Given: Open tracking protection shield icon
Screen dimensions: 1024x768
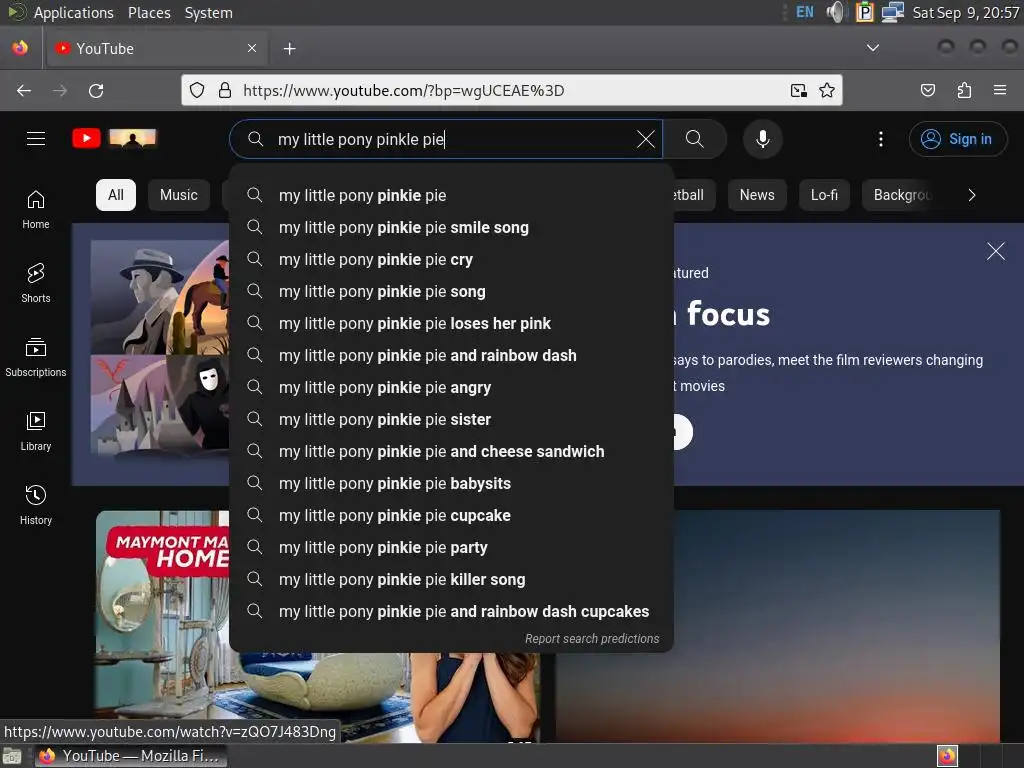Looking at the screenshot, I should (x=197, y=90).
